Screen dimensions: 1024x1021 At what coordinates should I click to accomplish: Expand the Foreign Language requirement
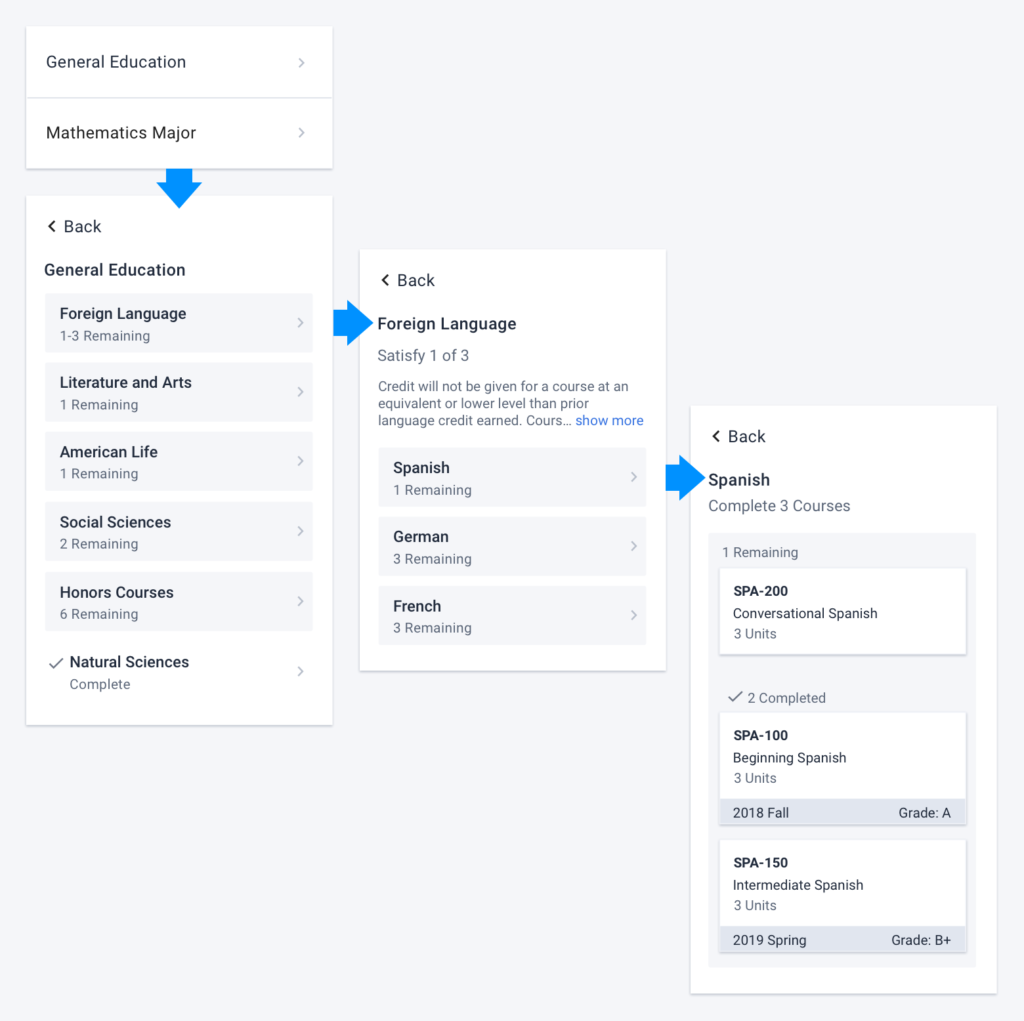[x=179, y=323]
